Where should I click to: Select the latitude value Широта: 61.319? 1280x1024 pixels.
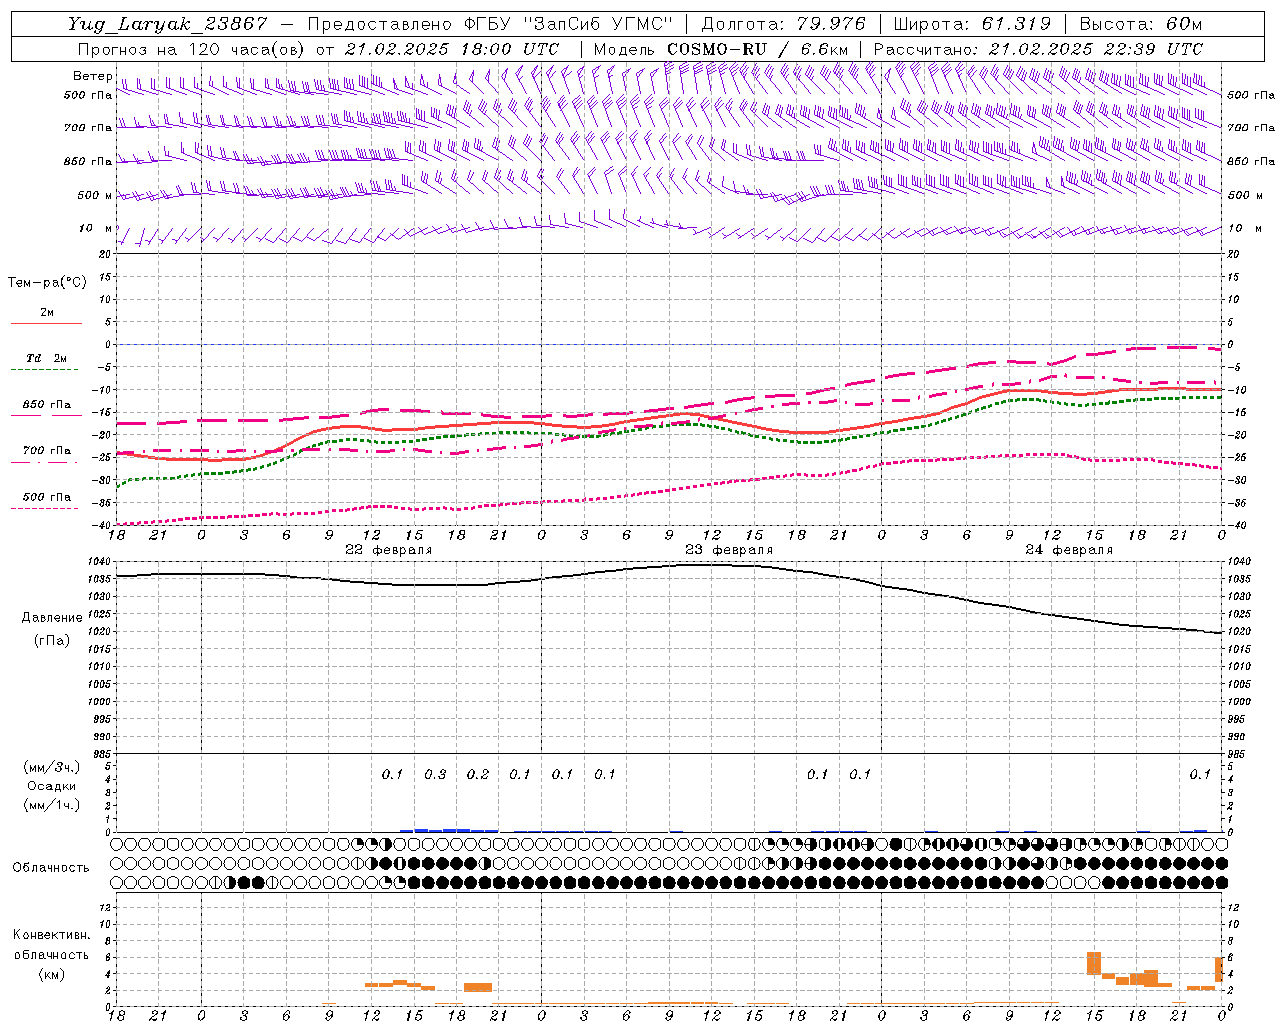pyautogui.click(x=972, y=24)
